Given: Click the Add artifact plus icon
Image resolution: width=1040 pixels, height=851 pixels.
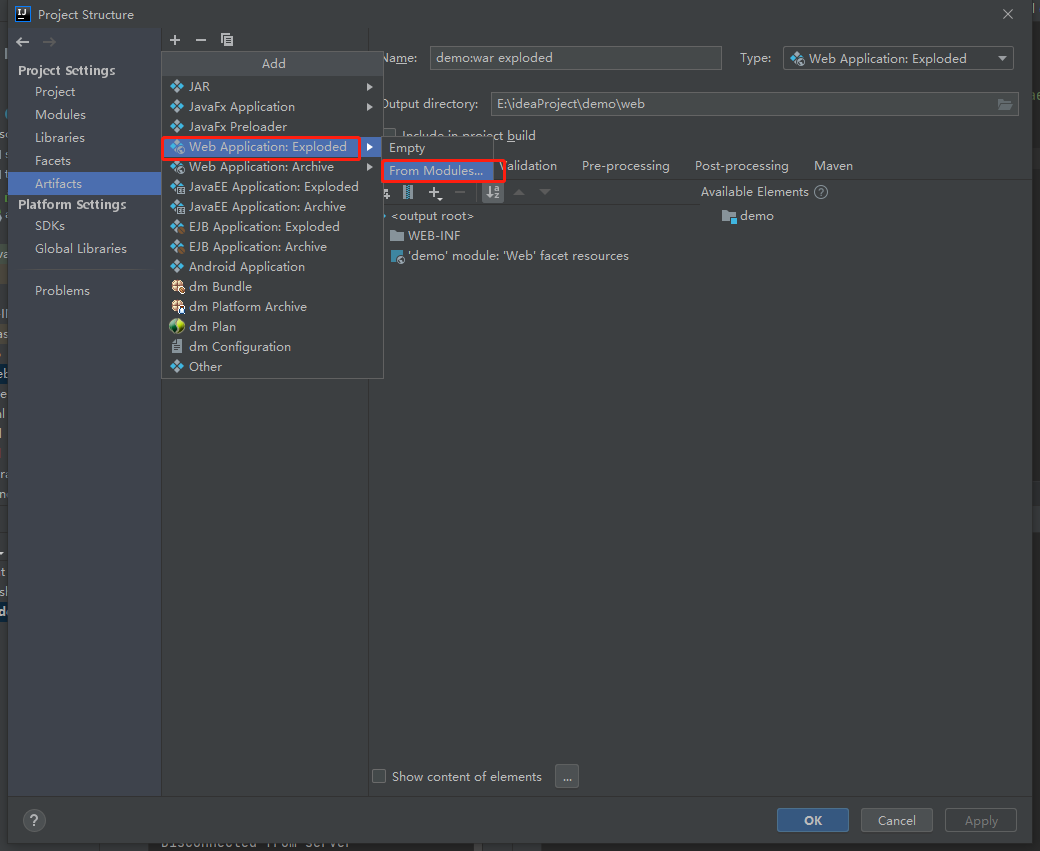Looking at the screenshot, I should pyautogui.click(x=175, y=40).
